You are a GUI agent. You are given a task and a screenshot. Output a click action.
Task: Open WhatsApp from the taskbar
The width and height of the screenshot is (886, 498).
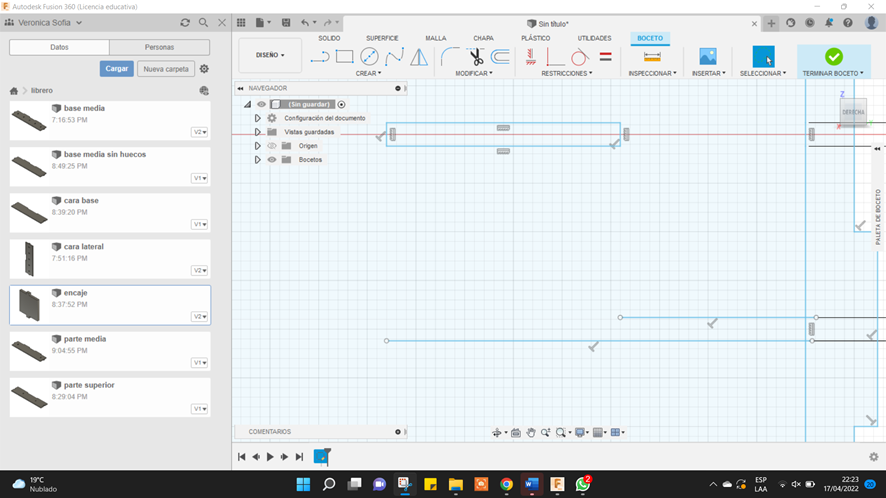(x=583, y=484)
